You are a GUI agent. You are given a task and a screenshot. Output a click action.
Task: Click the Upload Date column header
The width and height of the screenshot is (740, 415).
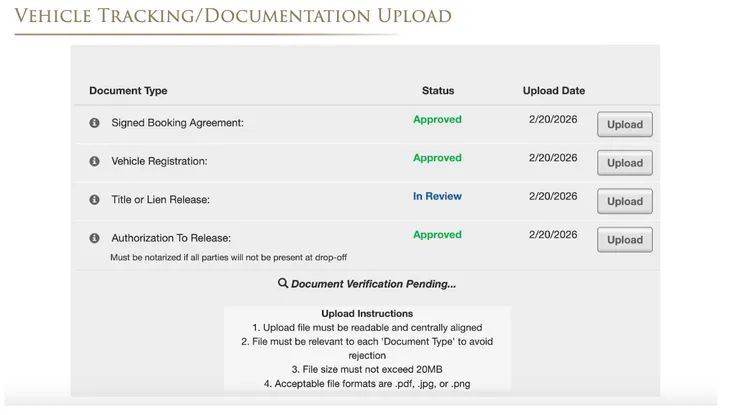[554, 91]
